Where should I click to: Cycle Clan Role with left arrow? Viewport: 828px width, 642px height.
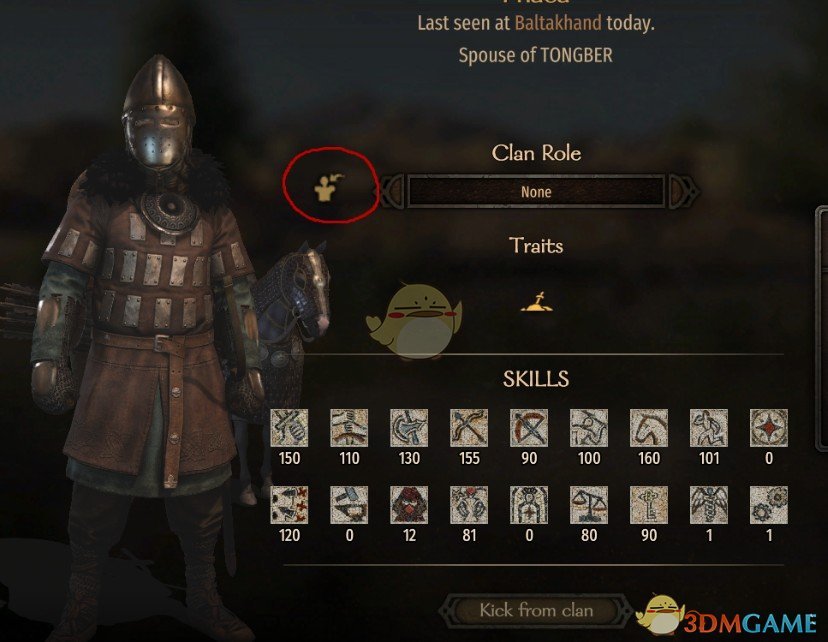(392, 191)
